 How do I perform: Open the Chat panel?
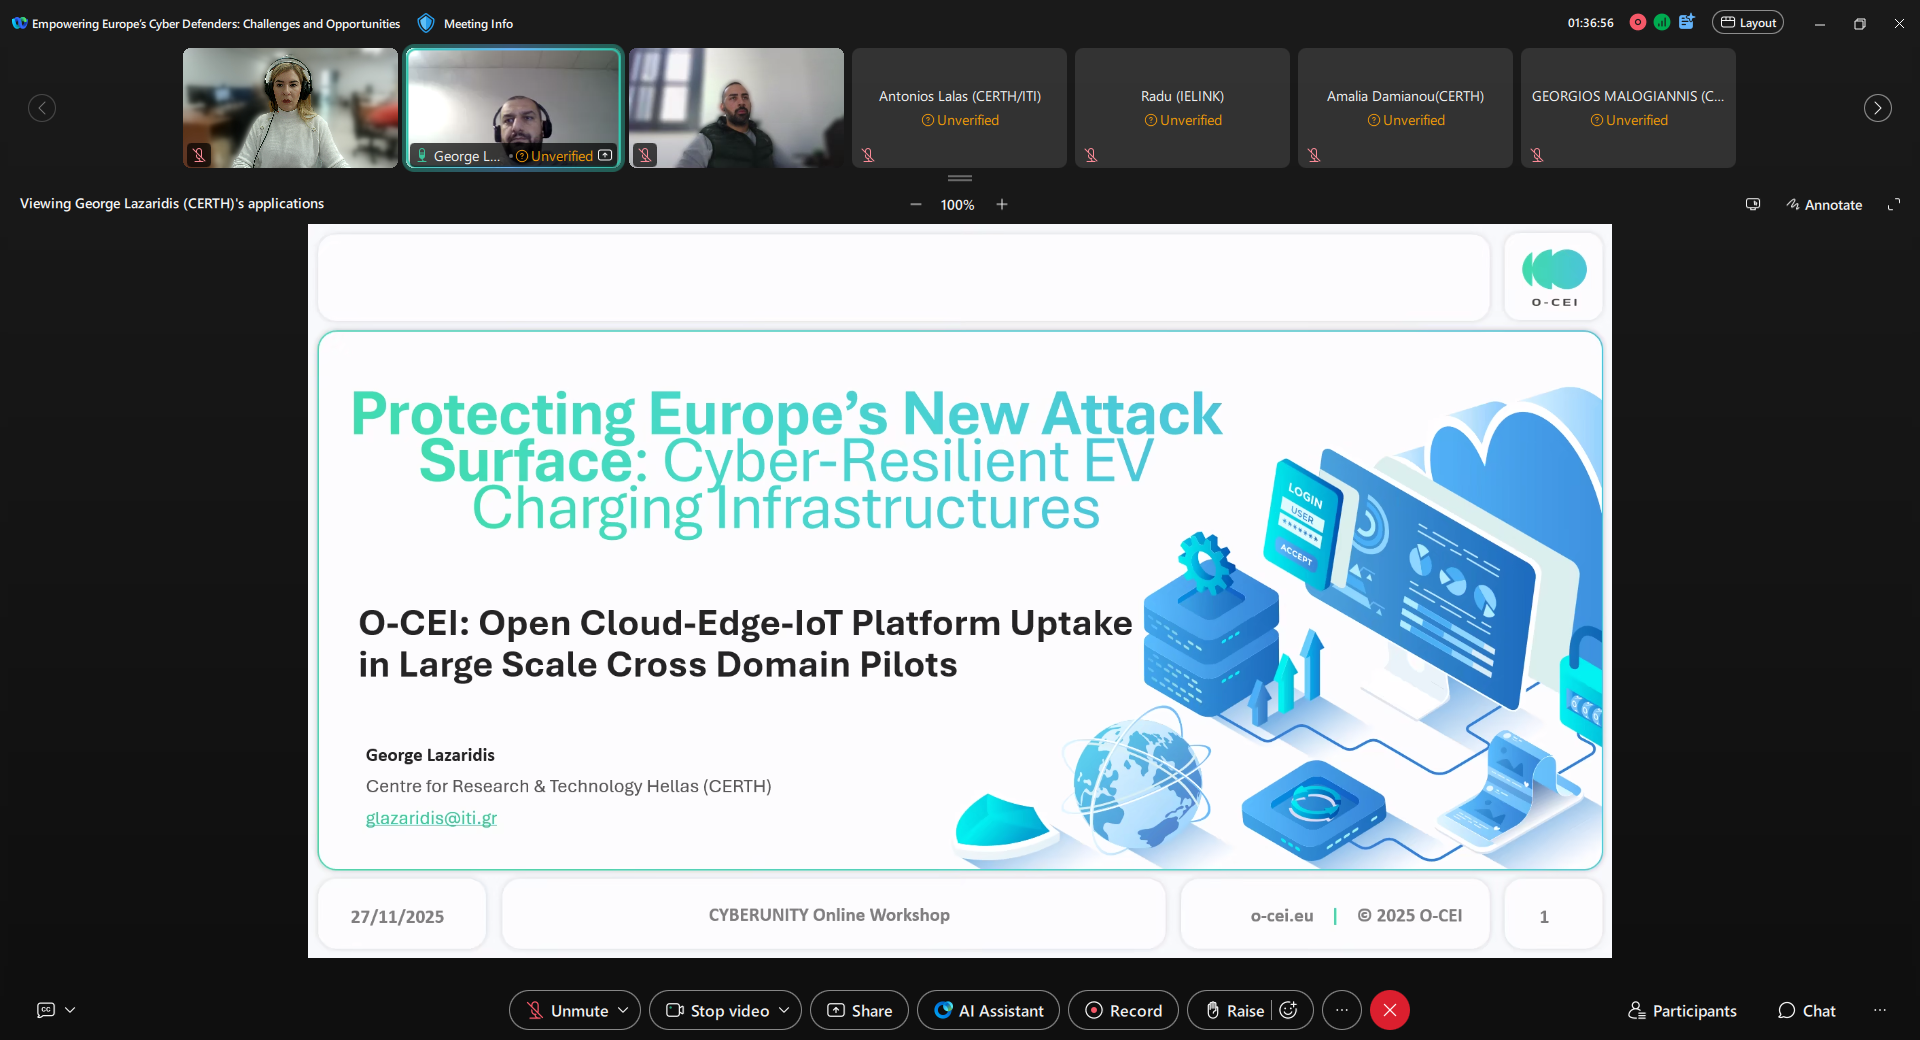(1806, 1010)
